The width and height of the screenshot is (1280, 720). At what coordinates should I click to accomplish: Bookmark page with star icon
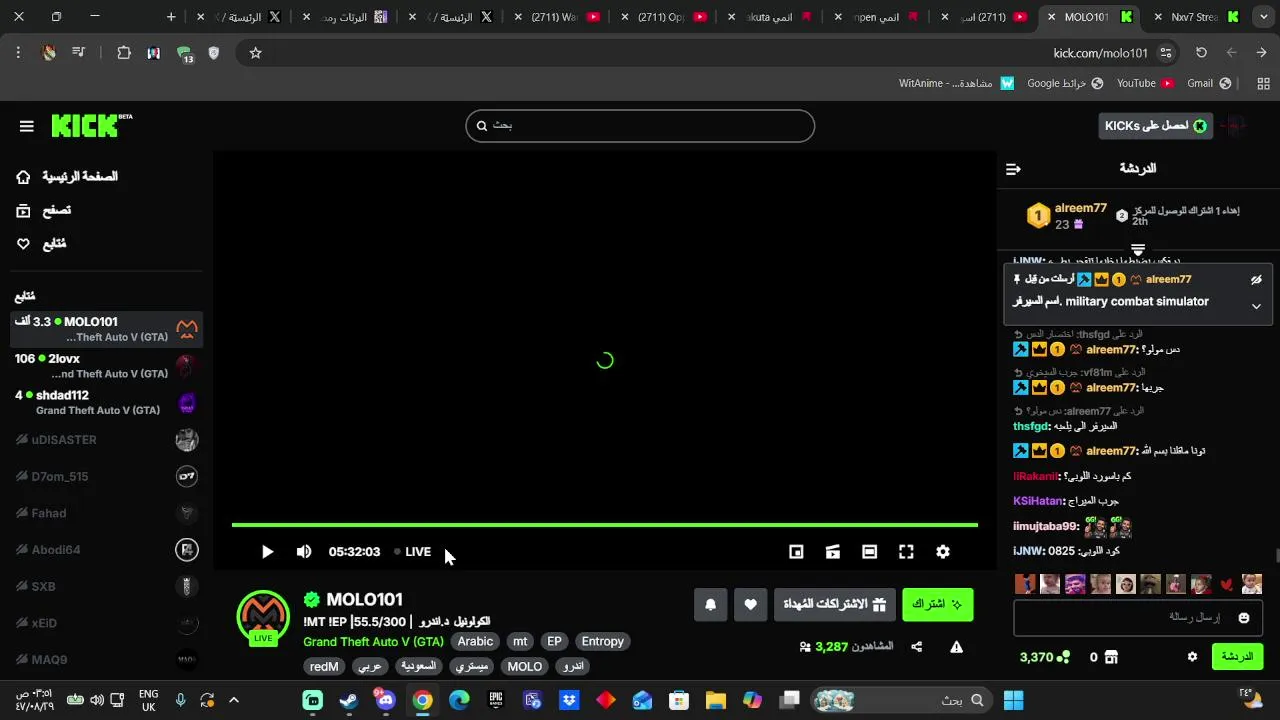coord(255,53)
